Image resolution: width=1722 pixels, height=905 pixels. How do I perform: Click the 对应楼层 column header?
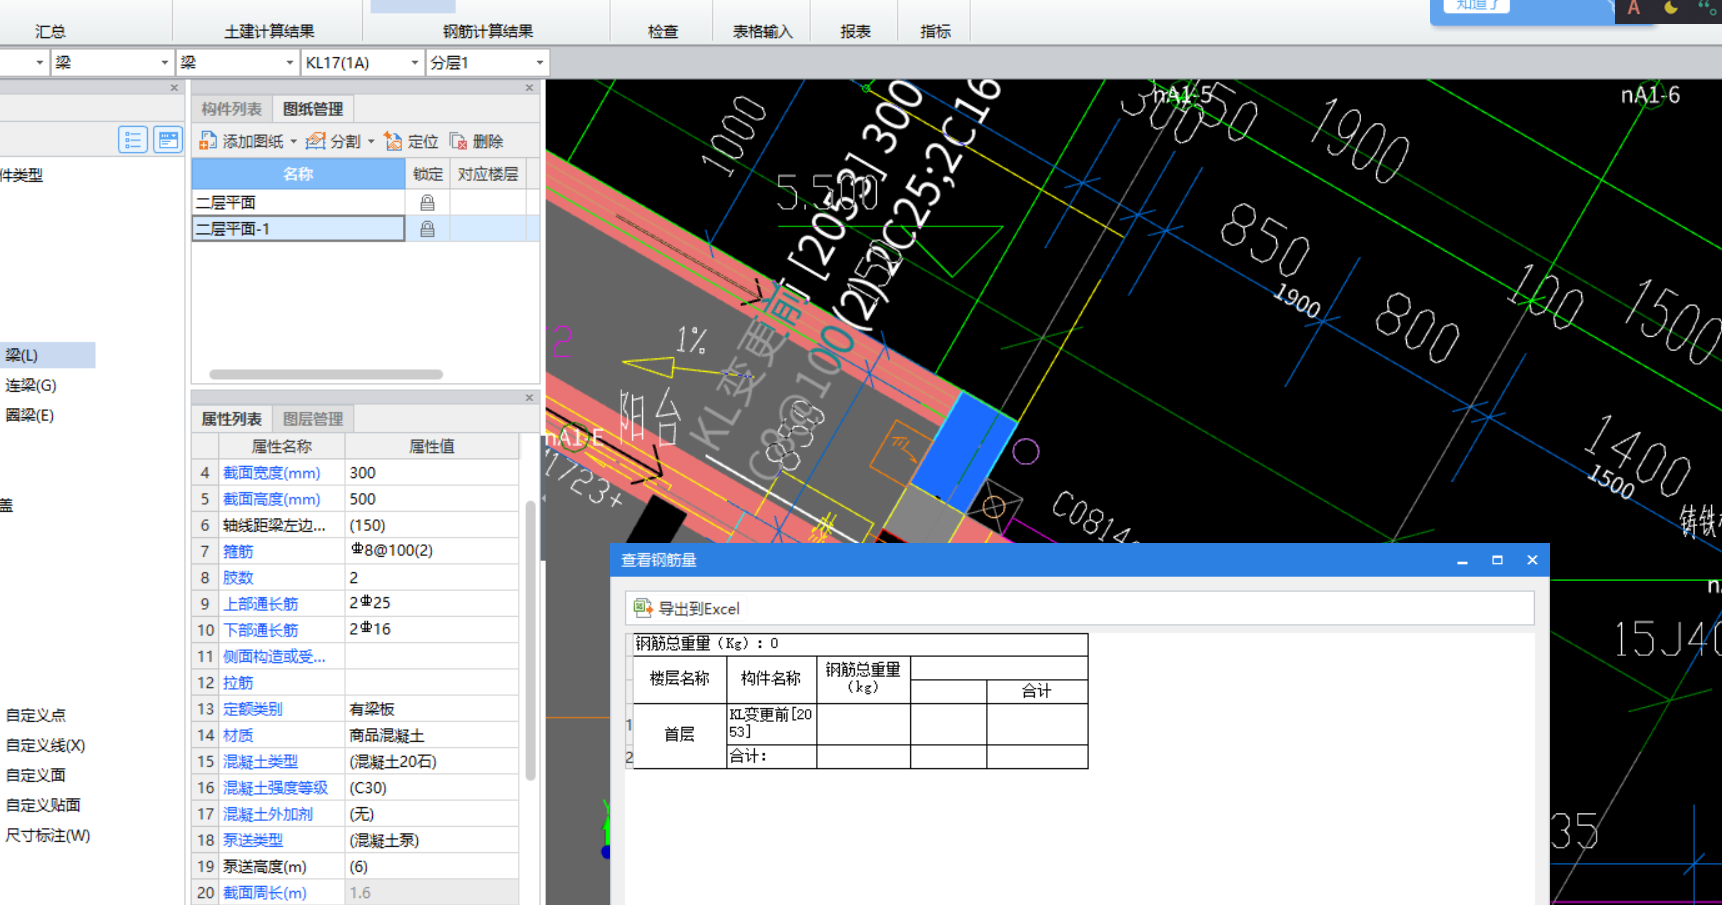488,174
